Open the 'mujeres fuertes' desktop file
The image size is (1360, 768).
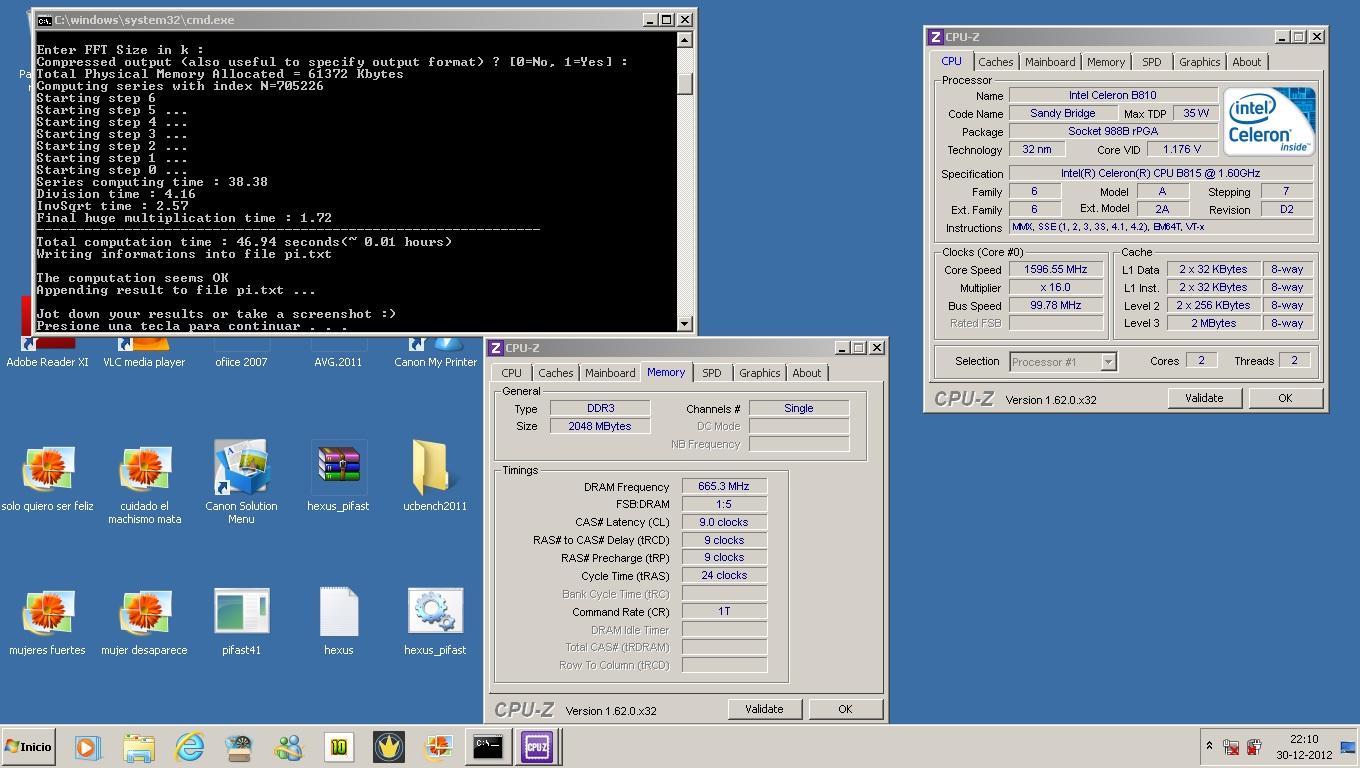coord(47,622)
